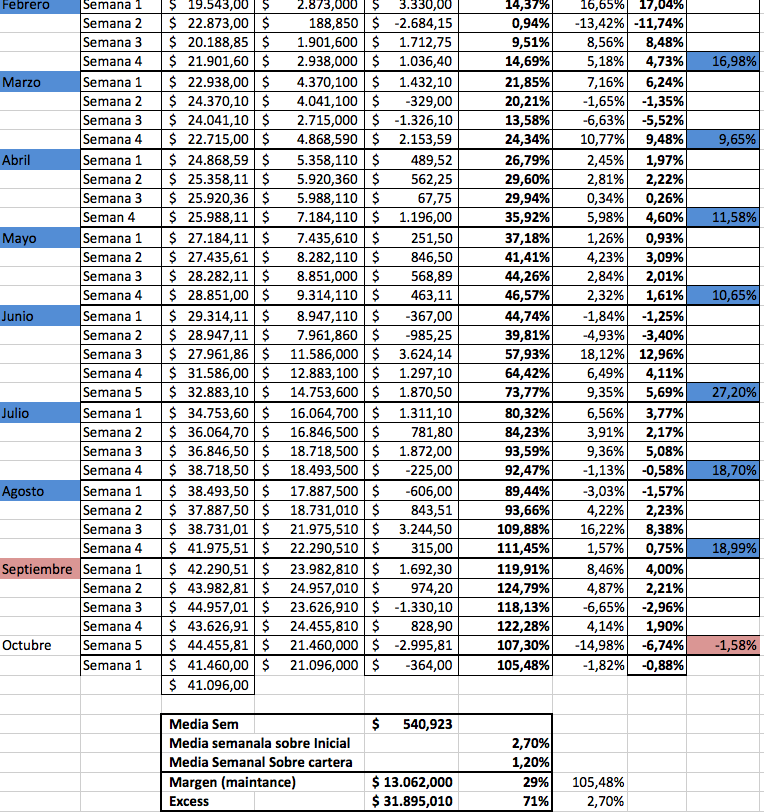The height and width of the screenshot is (812, 764).
Task: Click the 71% excess percentage cell
Action: (x=506, y=801)
